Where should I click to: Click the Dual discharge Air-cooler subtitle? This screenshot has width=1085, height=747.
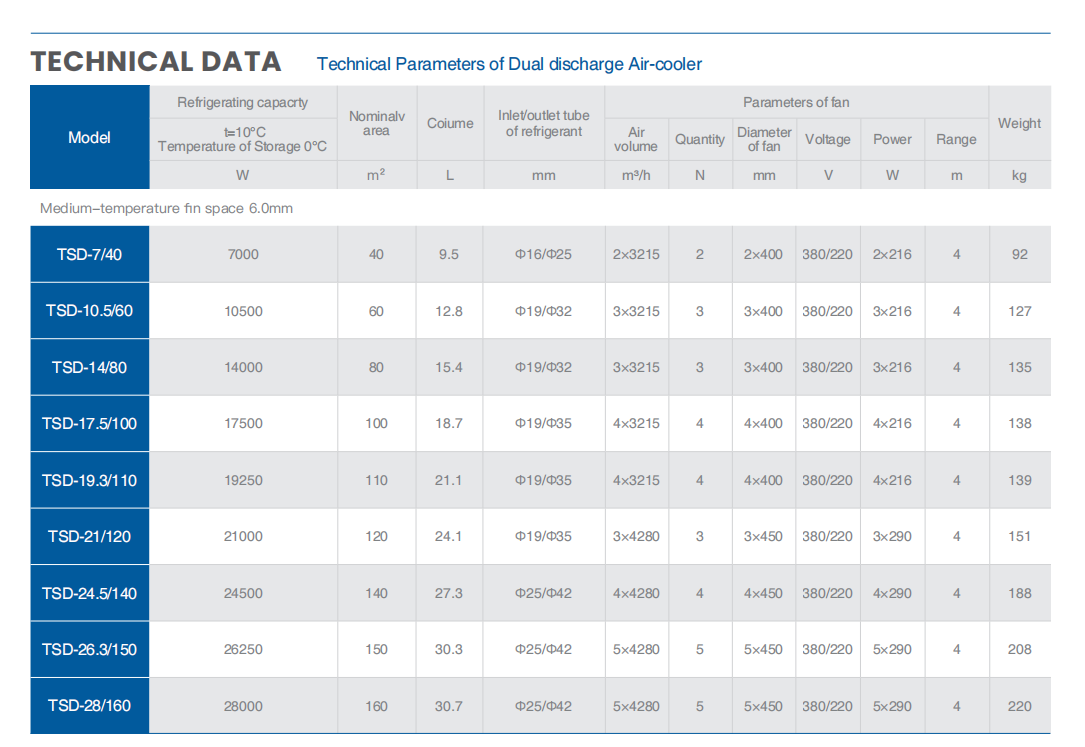coord(509,64)
